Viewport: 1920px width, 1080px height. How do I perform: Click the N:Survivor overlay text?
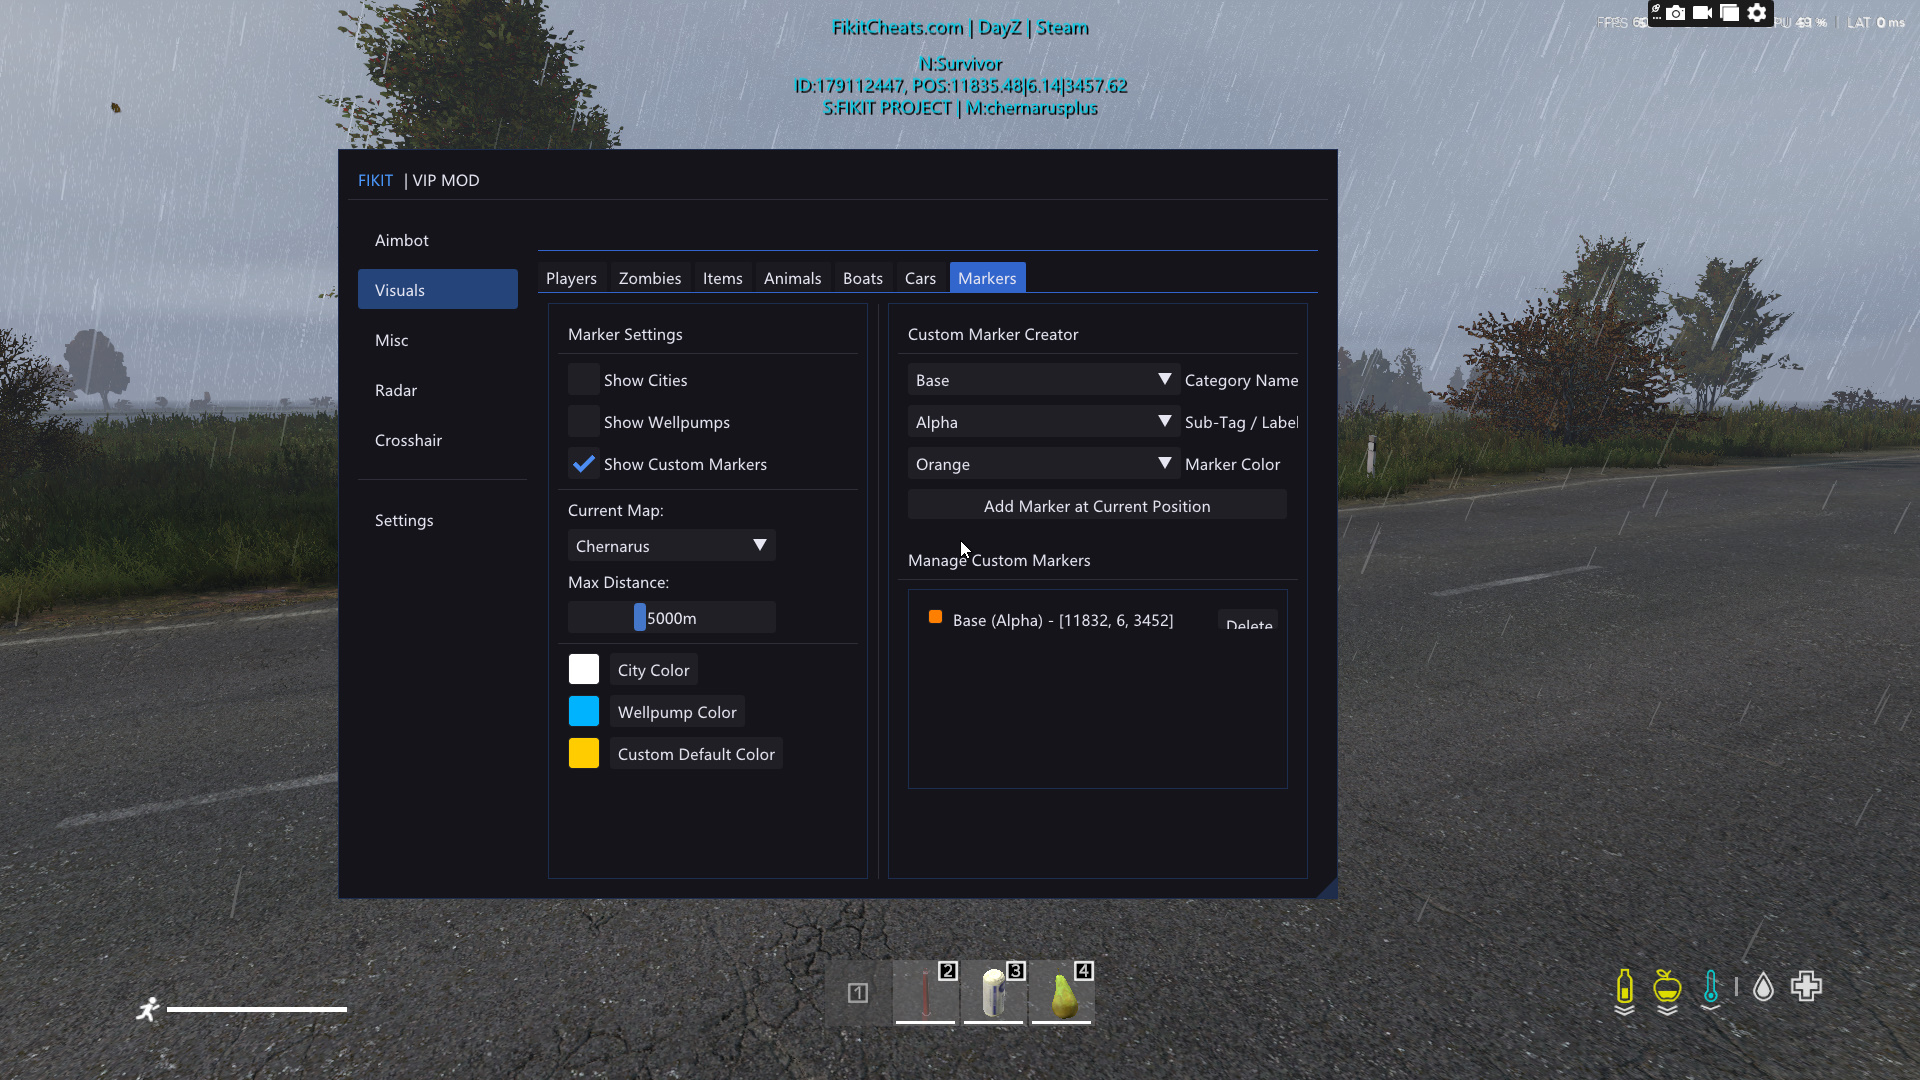pos(960,64)
